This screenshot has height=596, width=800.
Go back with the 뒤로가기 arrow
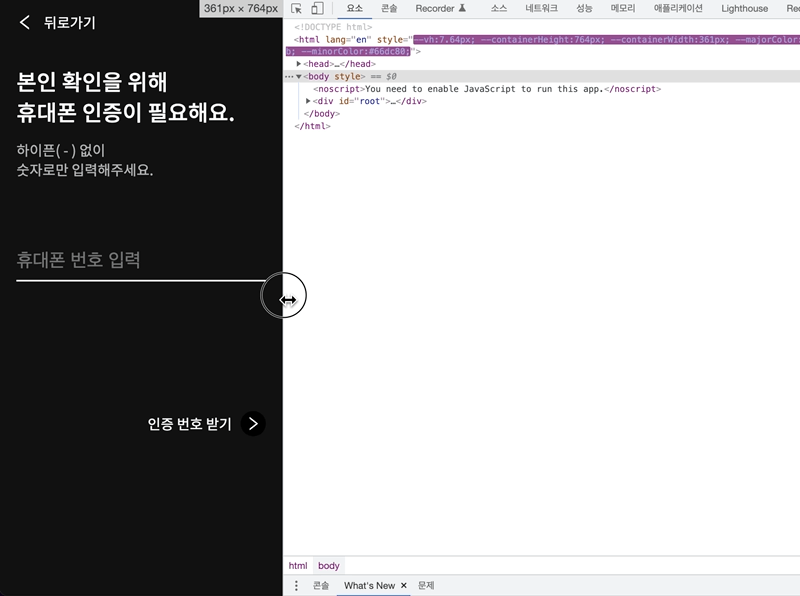click(24, 22)
